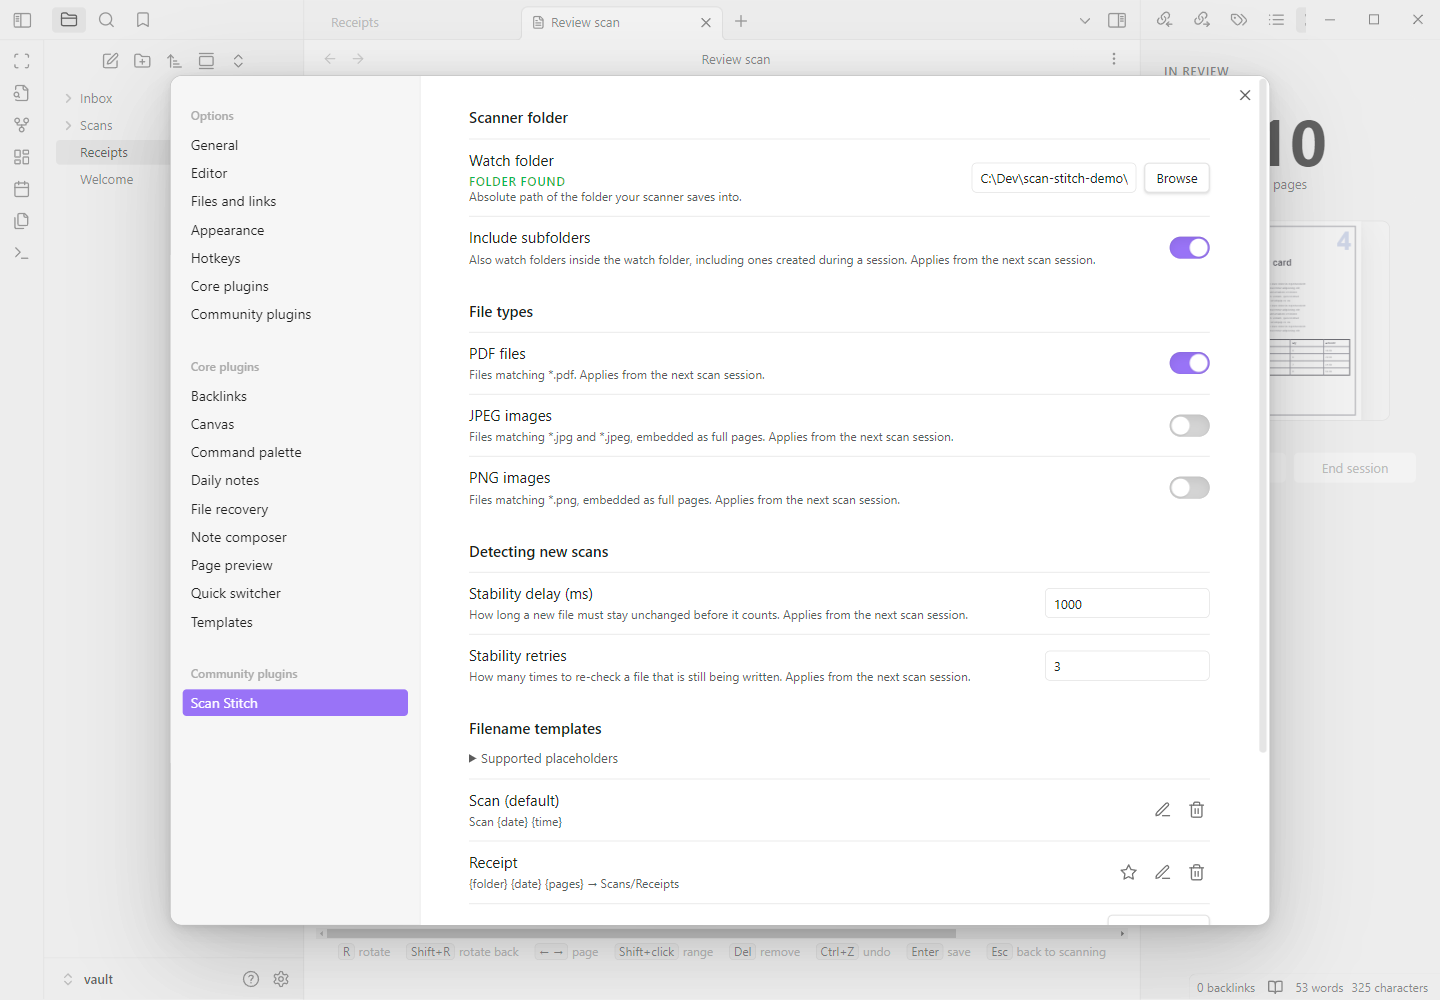The image size is (1440, 1000).
Task: Open the Hotkeys settings section
Action: click(x=216, y=258)
